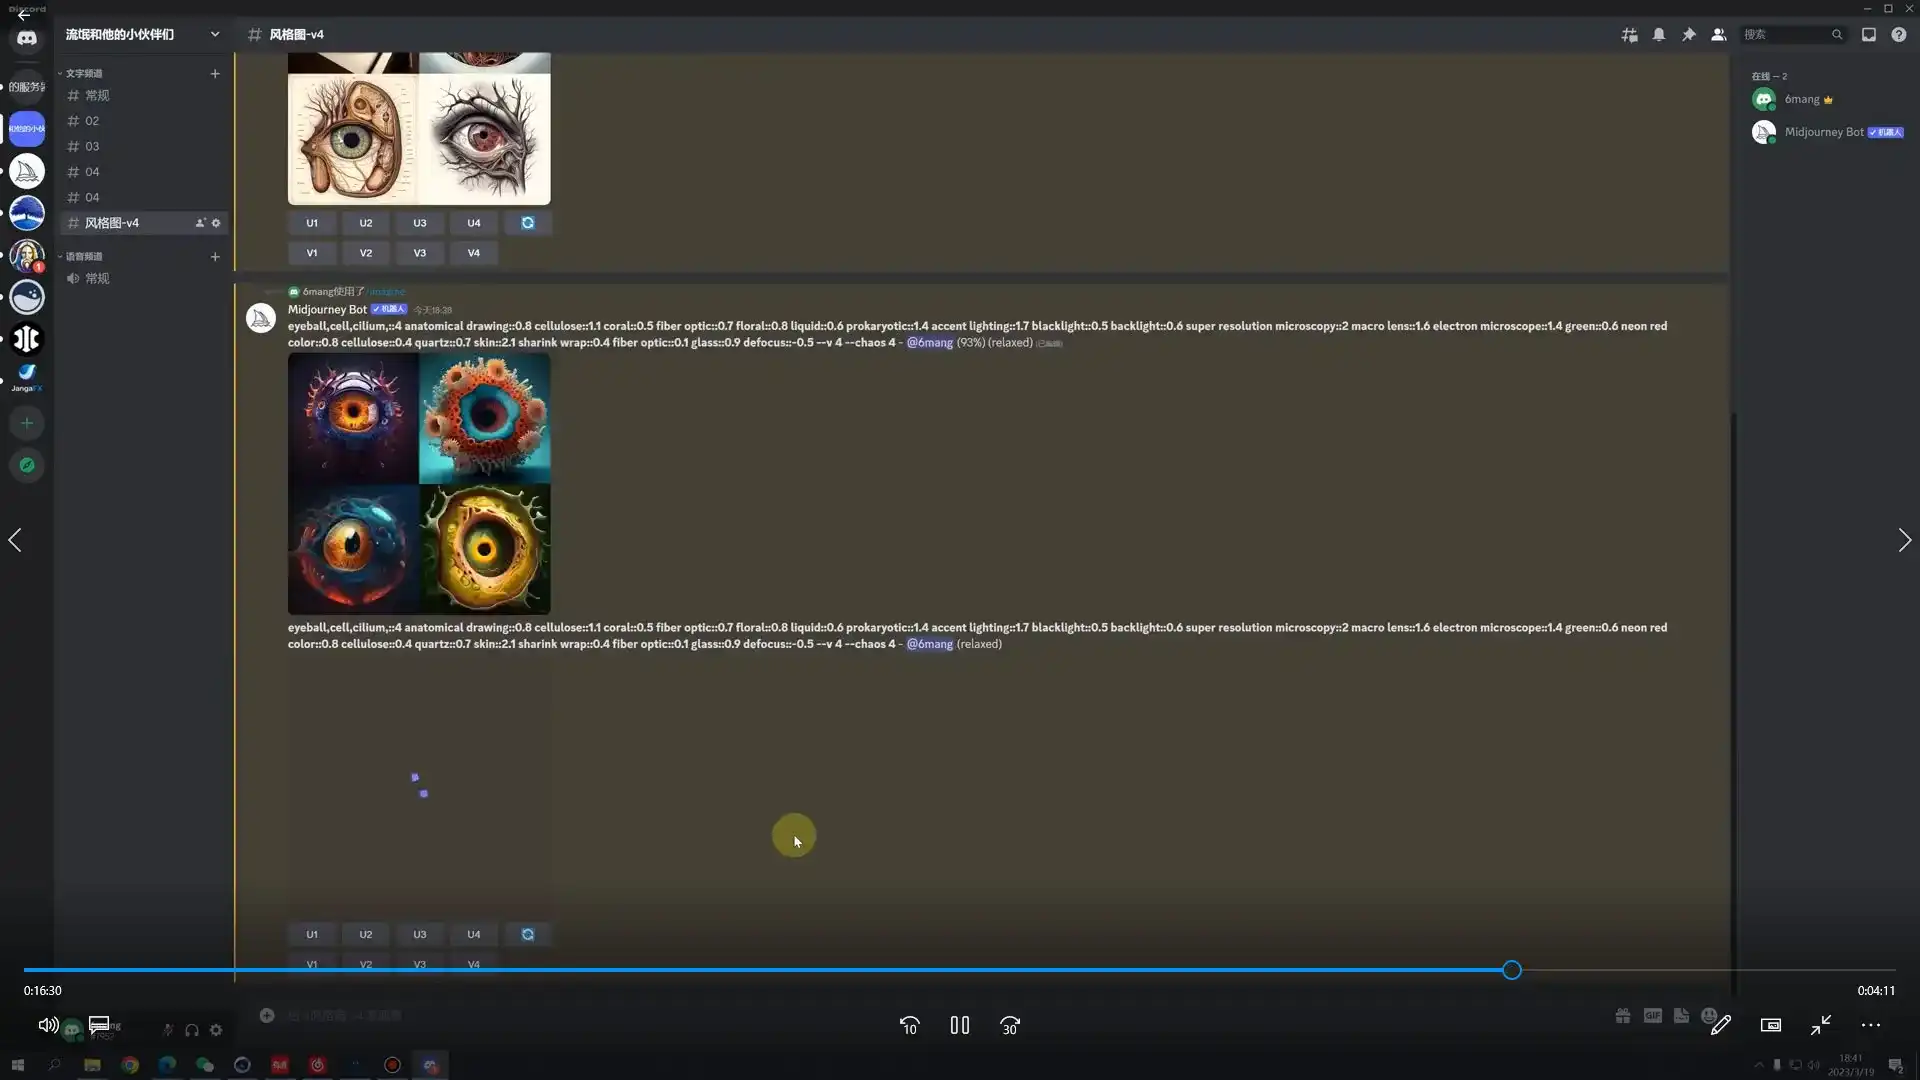Open the threads icon in header
This screenshot has height=1080, width=1920.
click(1630, 35)
